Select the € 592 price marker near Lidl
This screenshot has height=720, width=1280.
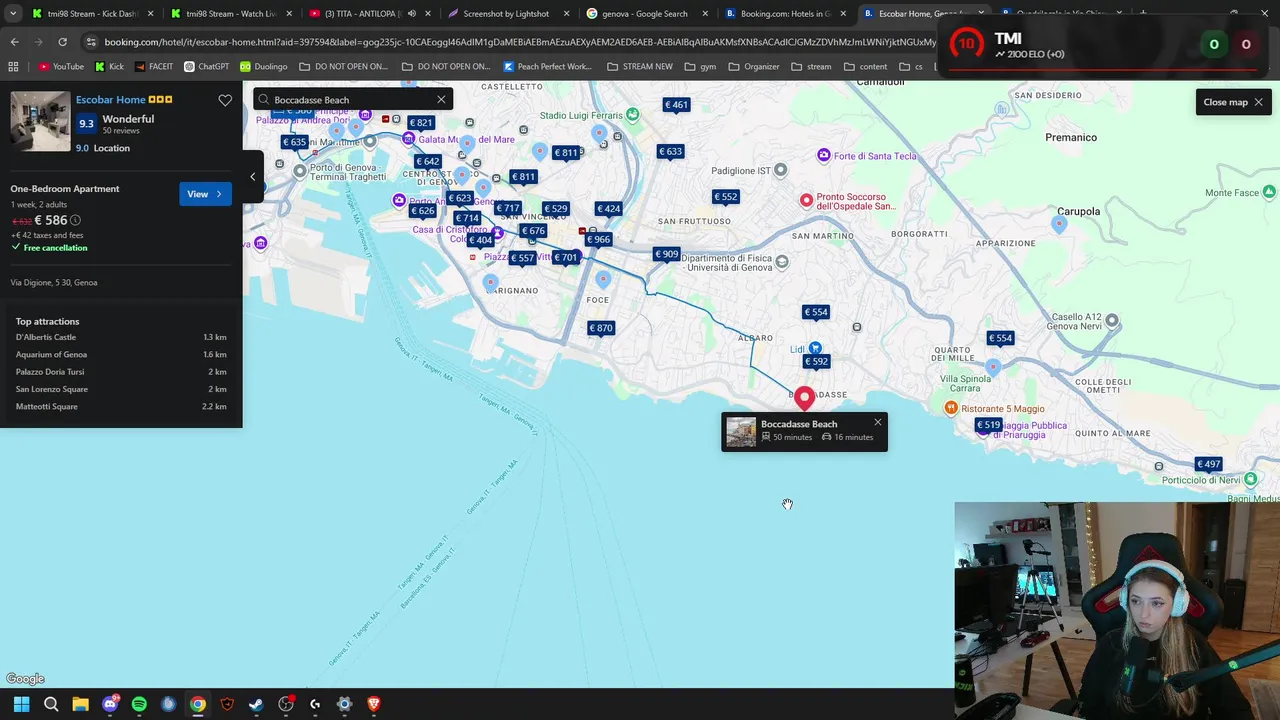(x=816, y=361)
